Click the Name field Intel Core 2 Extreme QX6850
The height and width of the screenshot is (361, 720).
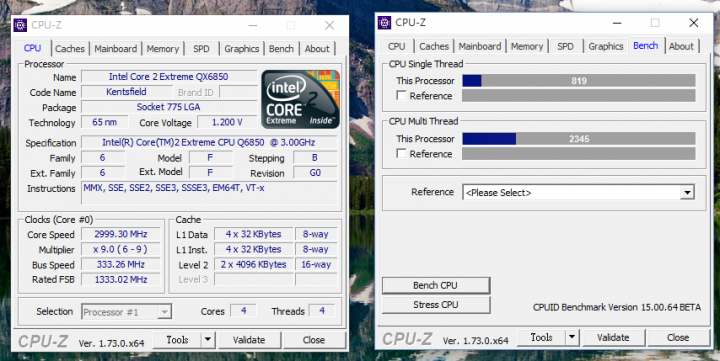tap(169, 77)
